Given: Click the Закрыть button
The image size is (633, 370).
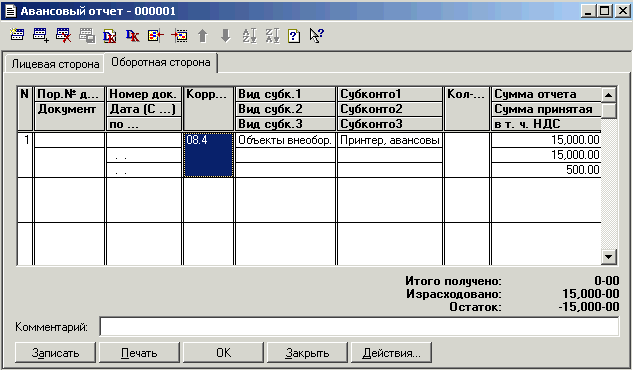Looking at the screenshot, I should click(307, 353).
